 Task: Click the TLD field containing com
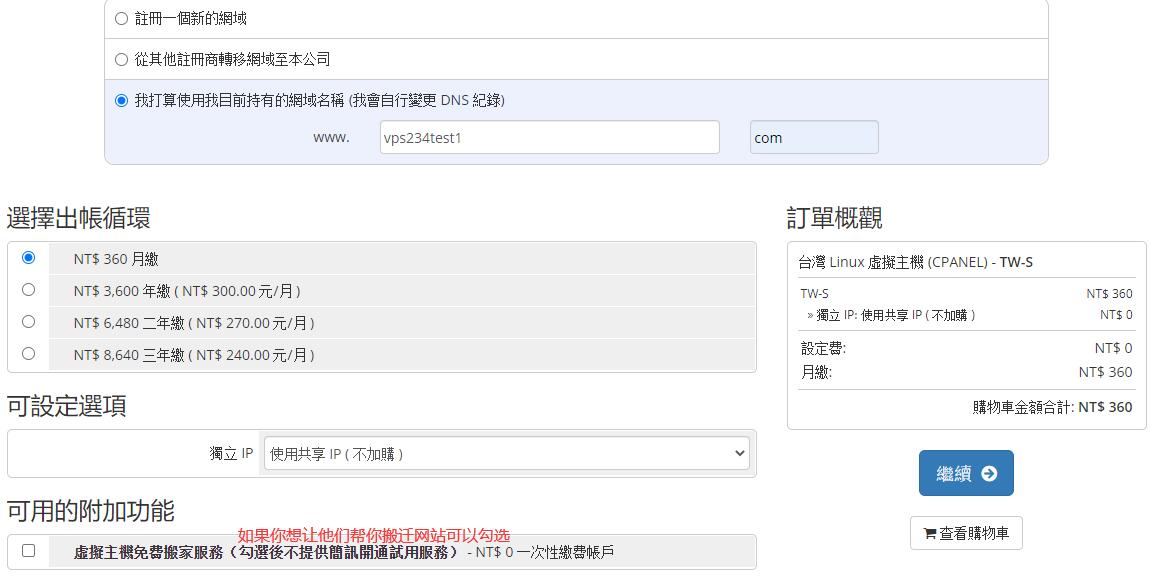(814, 137)
